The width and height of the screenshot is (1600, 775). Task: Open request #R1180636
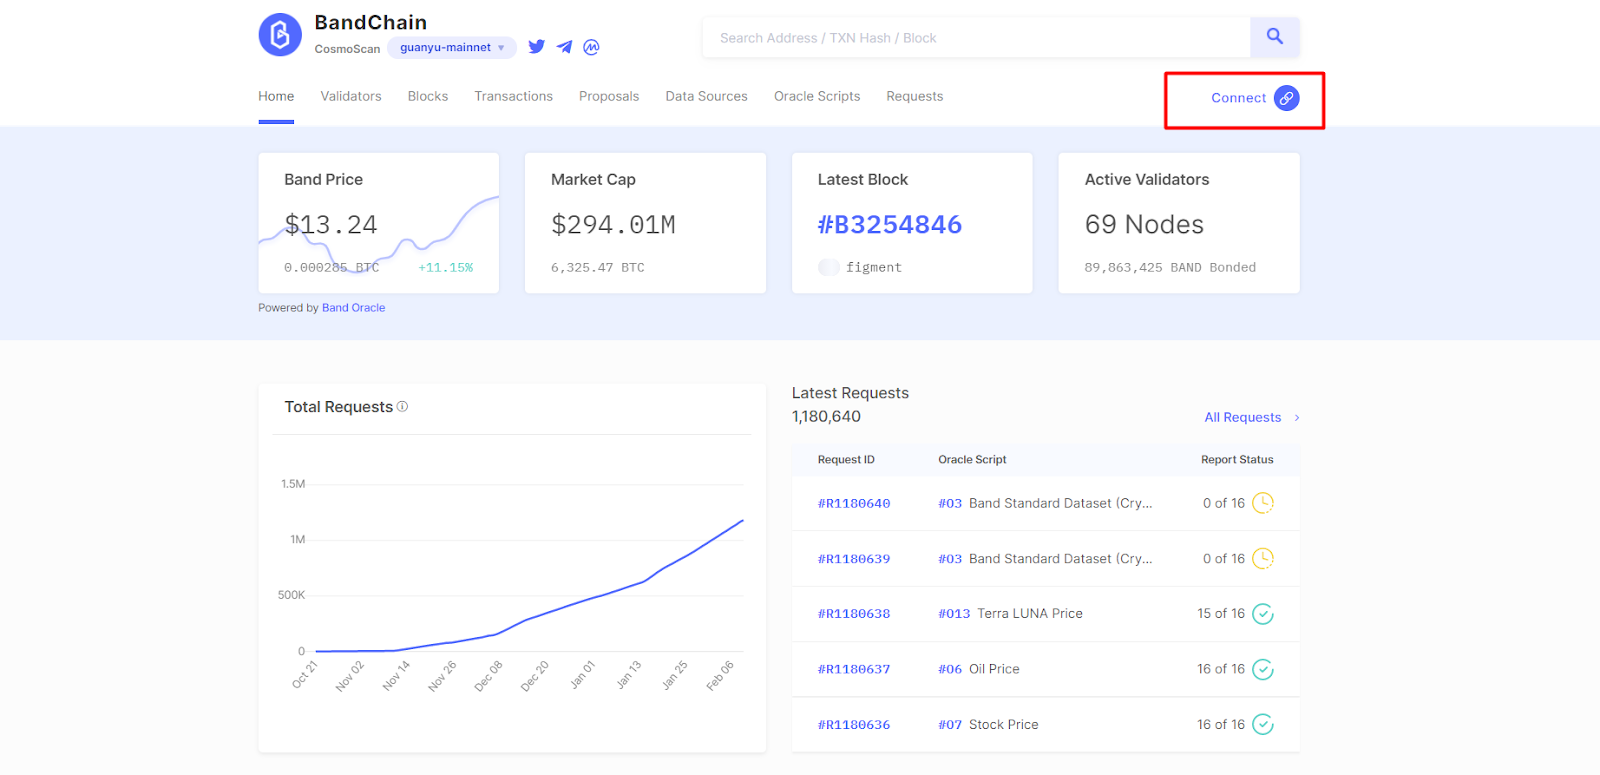point(854,725)
